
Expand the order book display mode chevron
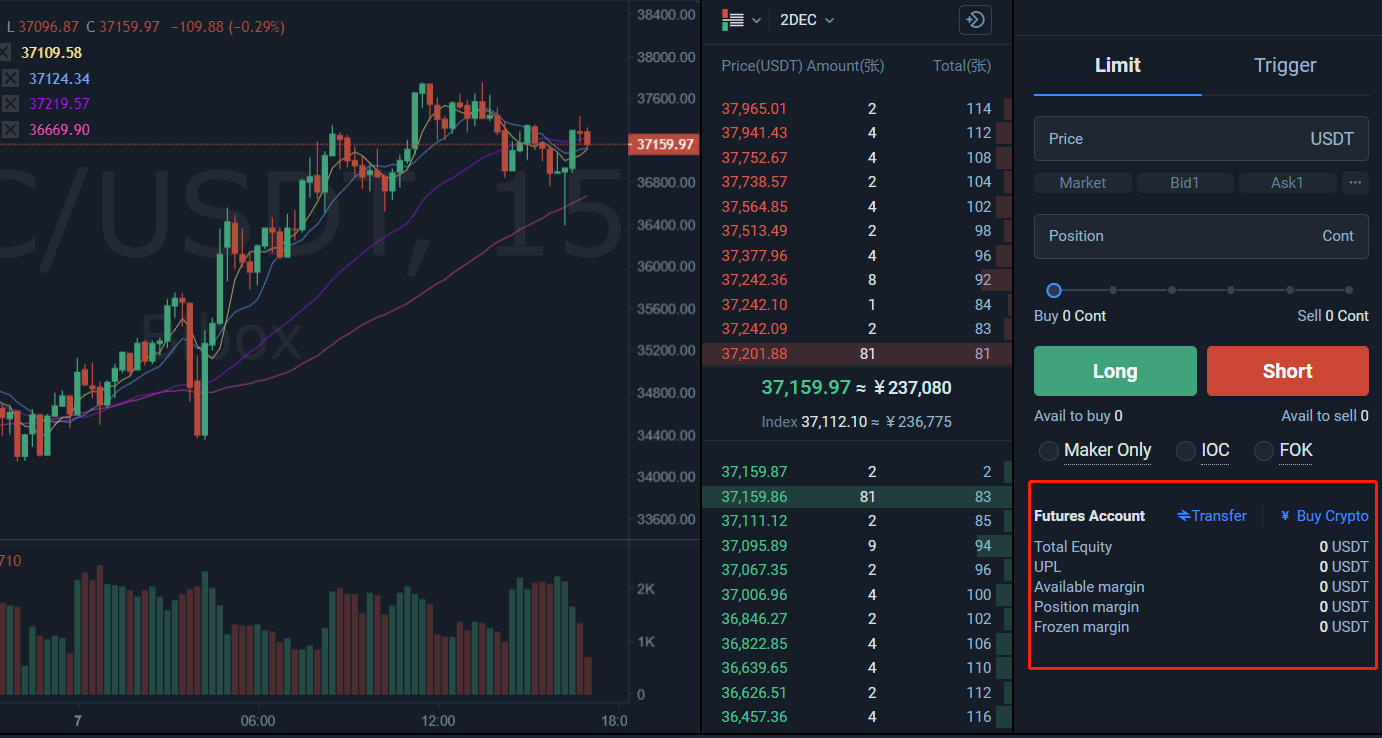(x=757, y=20)
